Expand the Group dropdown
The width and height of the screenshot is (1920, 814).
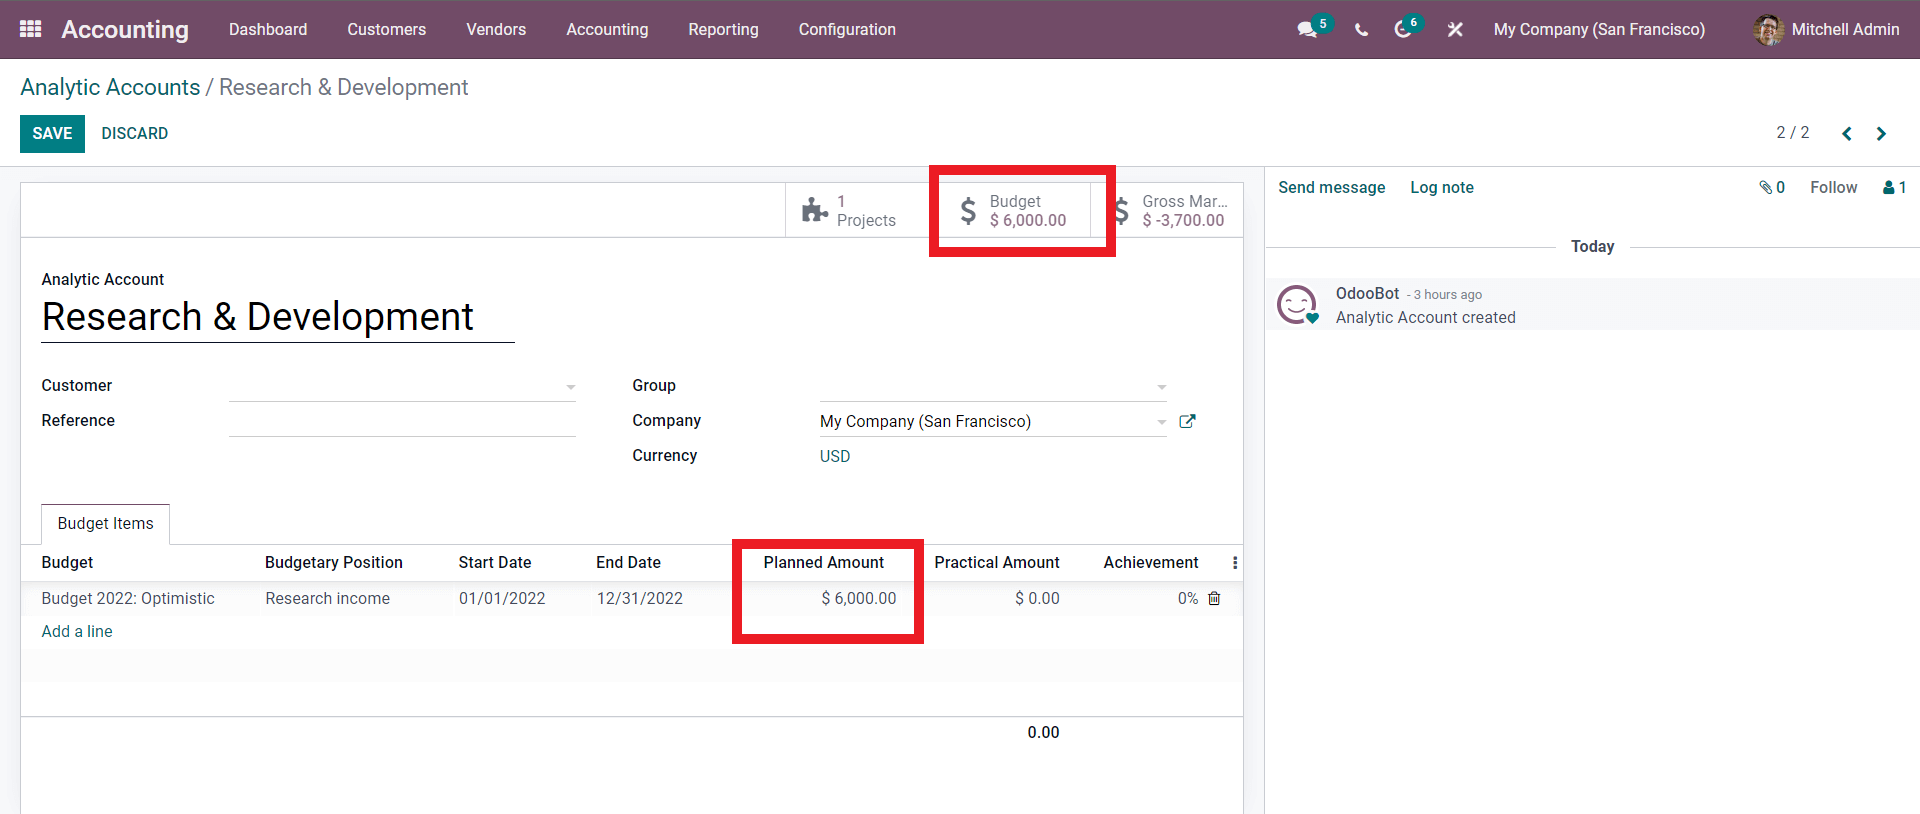pyautogui.click(x=1161, y=387)
